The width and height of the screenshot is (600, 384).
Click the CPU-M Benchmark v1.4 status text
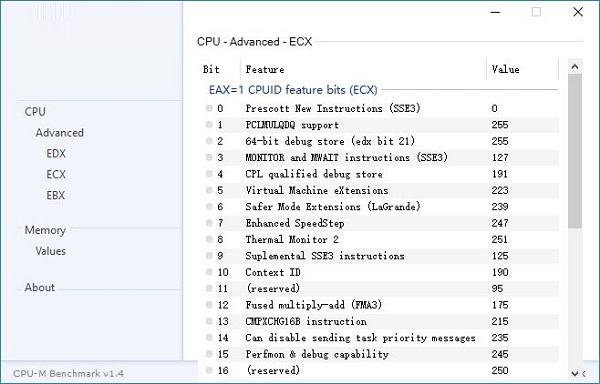point(68,374)
